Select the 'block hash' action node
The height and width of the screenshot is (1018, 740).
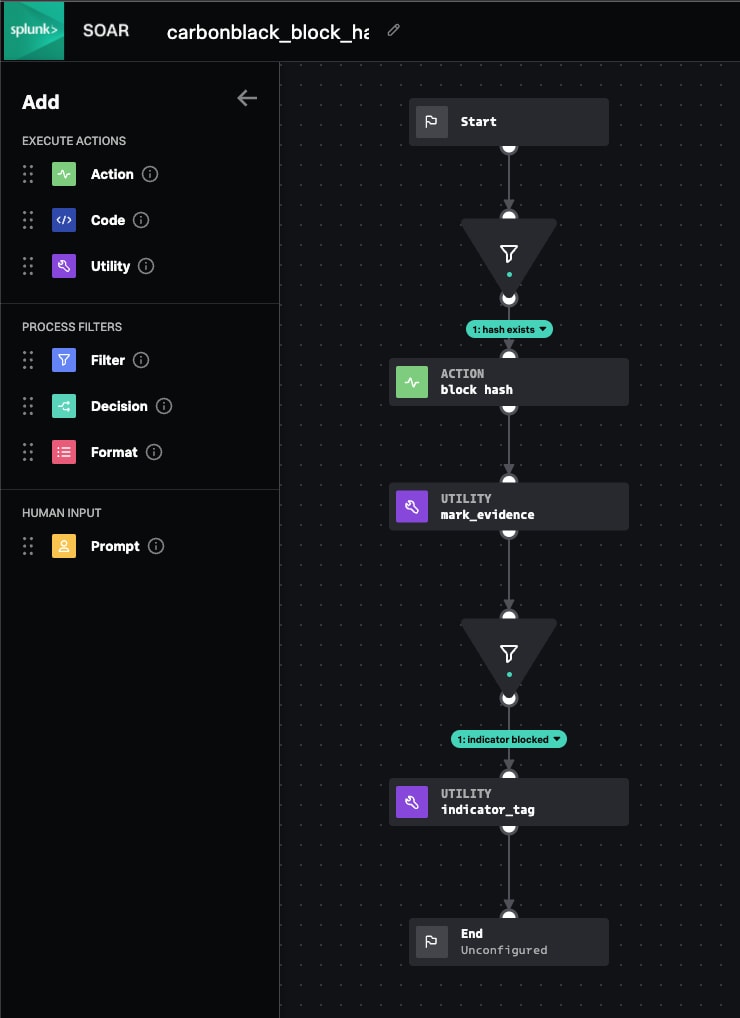click(508, 382)
